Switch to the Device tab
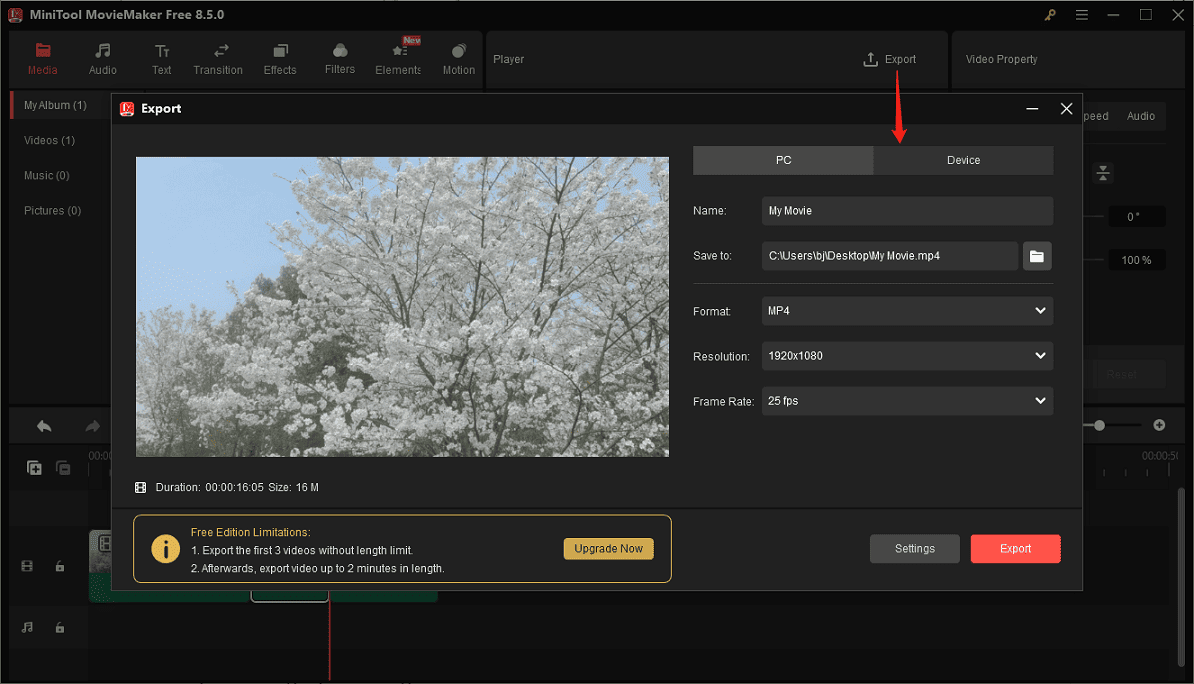 [x=963, y=160]
